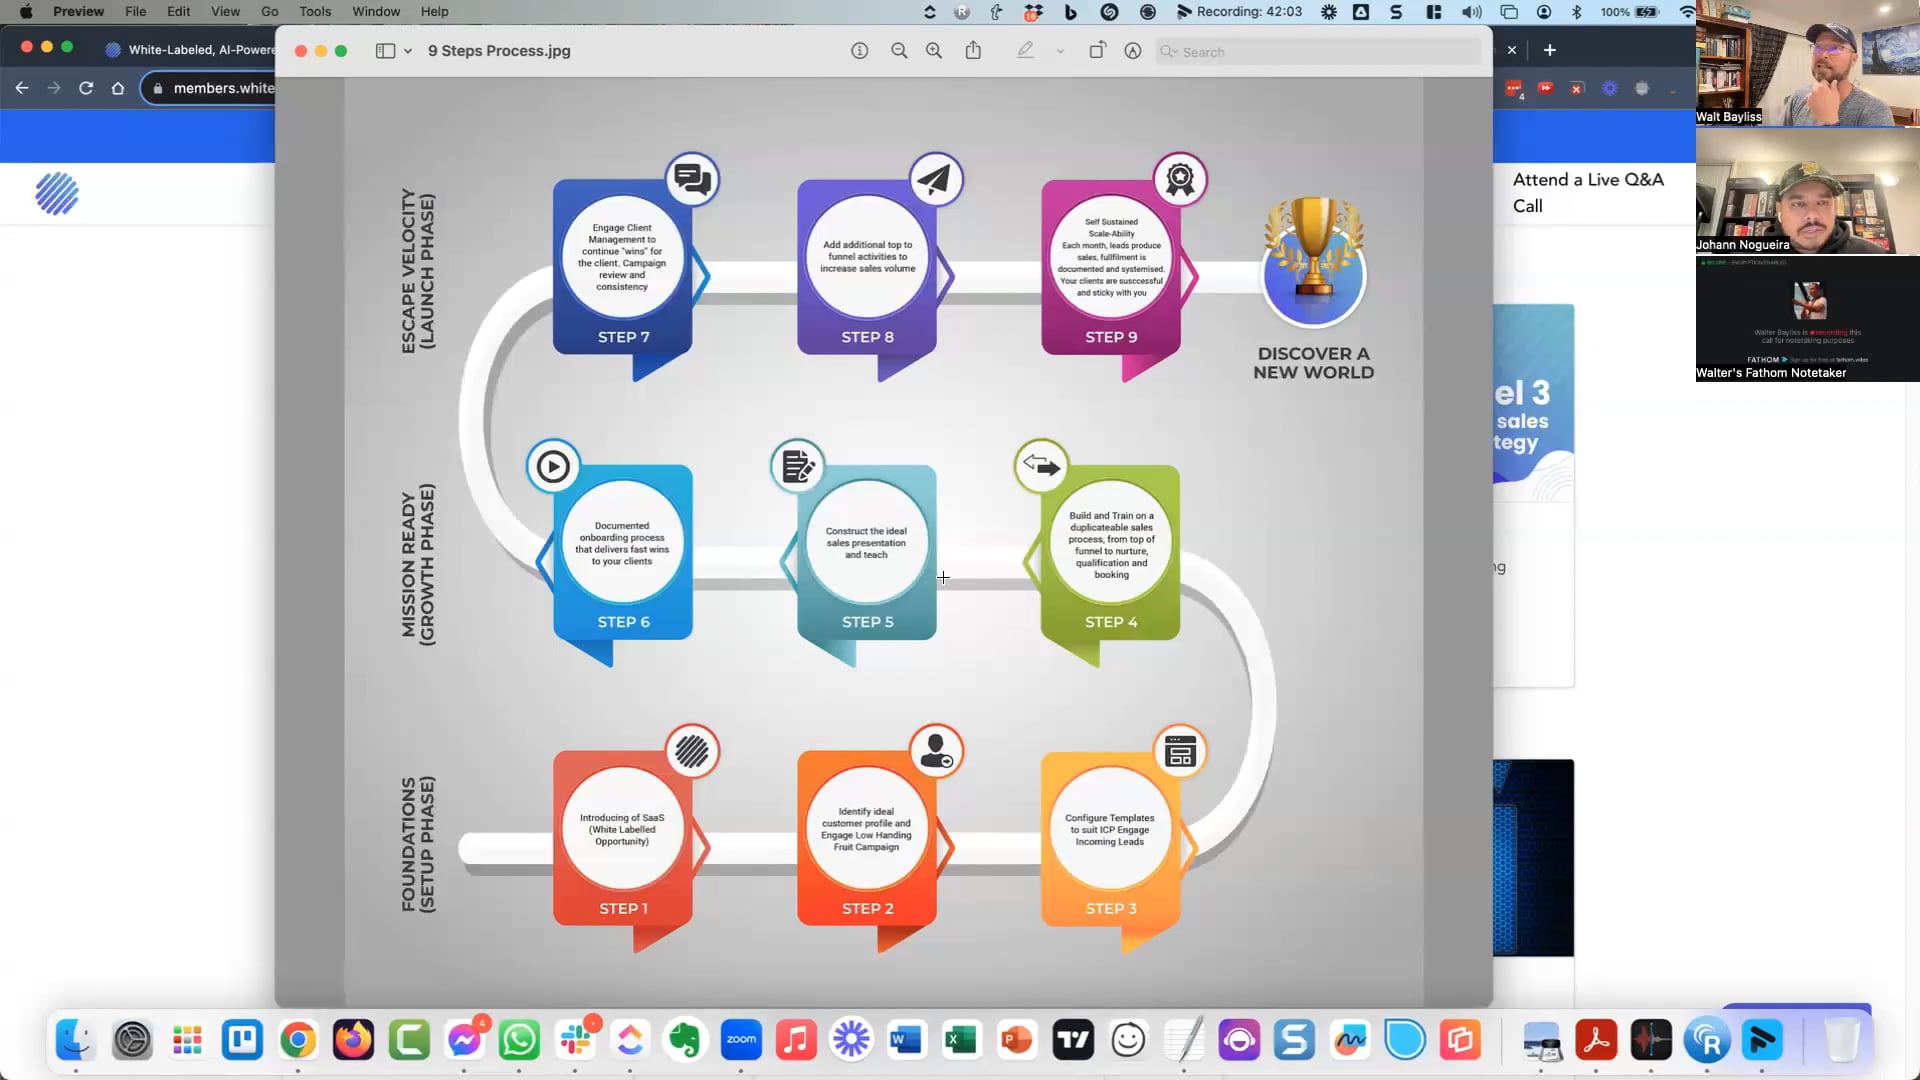1920x1080 pixels.
Task: Click the Home button in Chrome
Action: (118, 88)
